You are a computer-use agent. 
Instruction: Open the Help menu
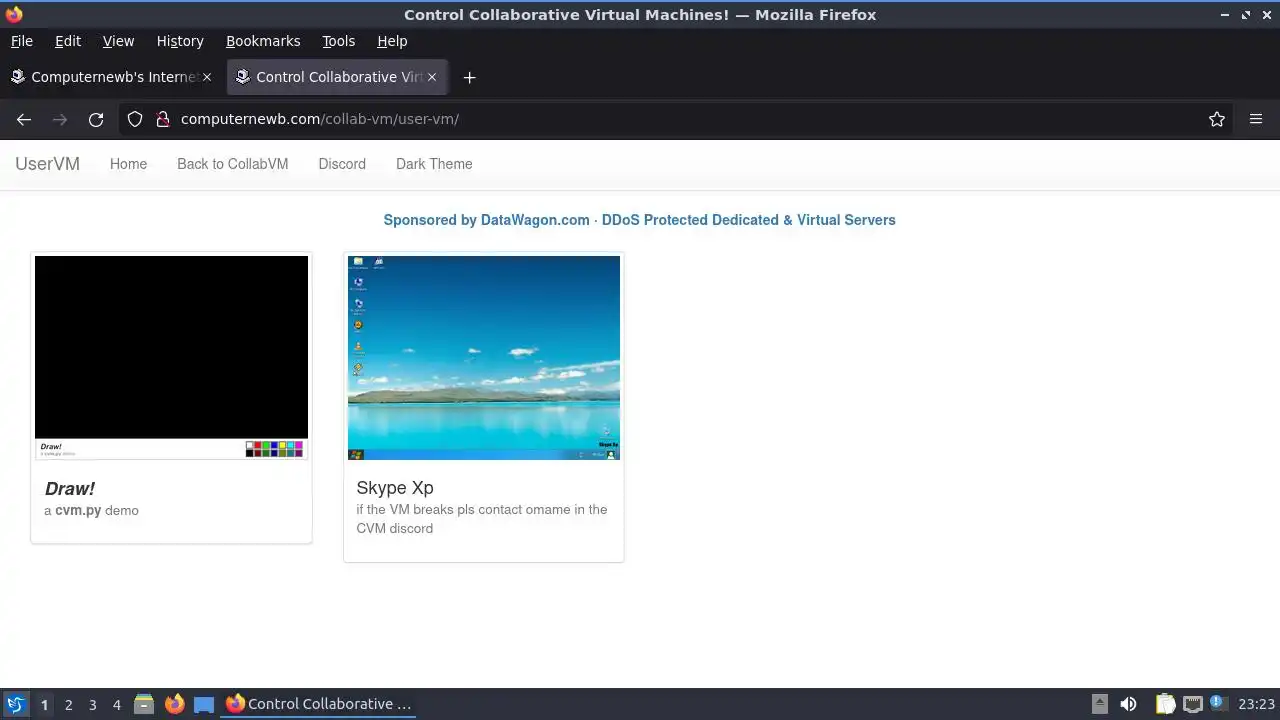pyautogui.click(x=392, y=41)
